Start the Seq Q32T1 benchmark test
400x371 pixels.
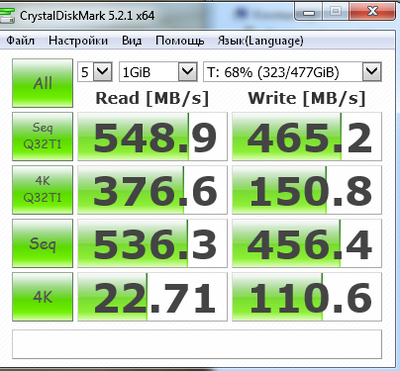click(43, 136)
